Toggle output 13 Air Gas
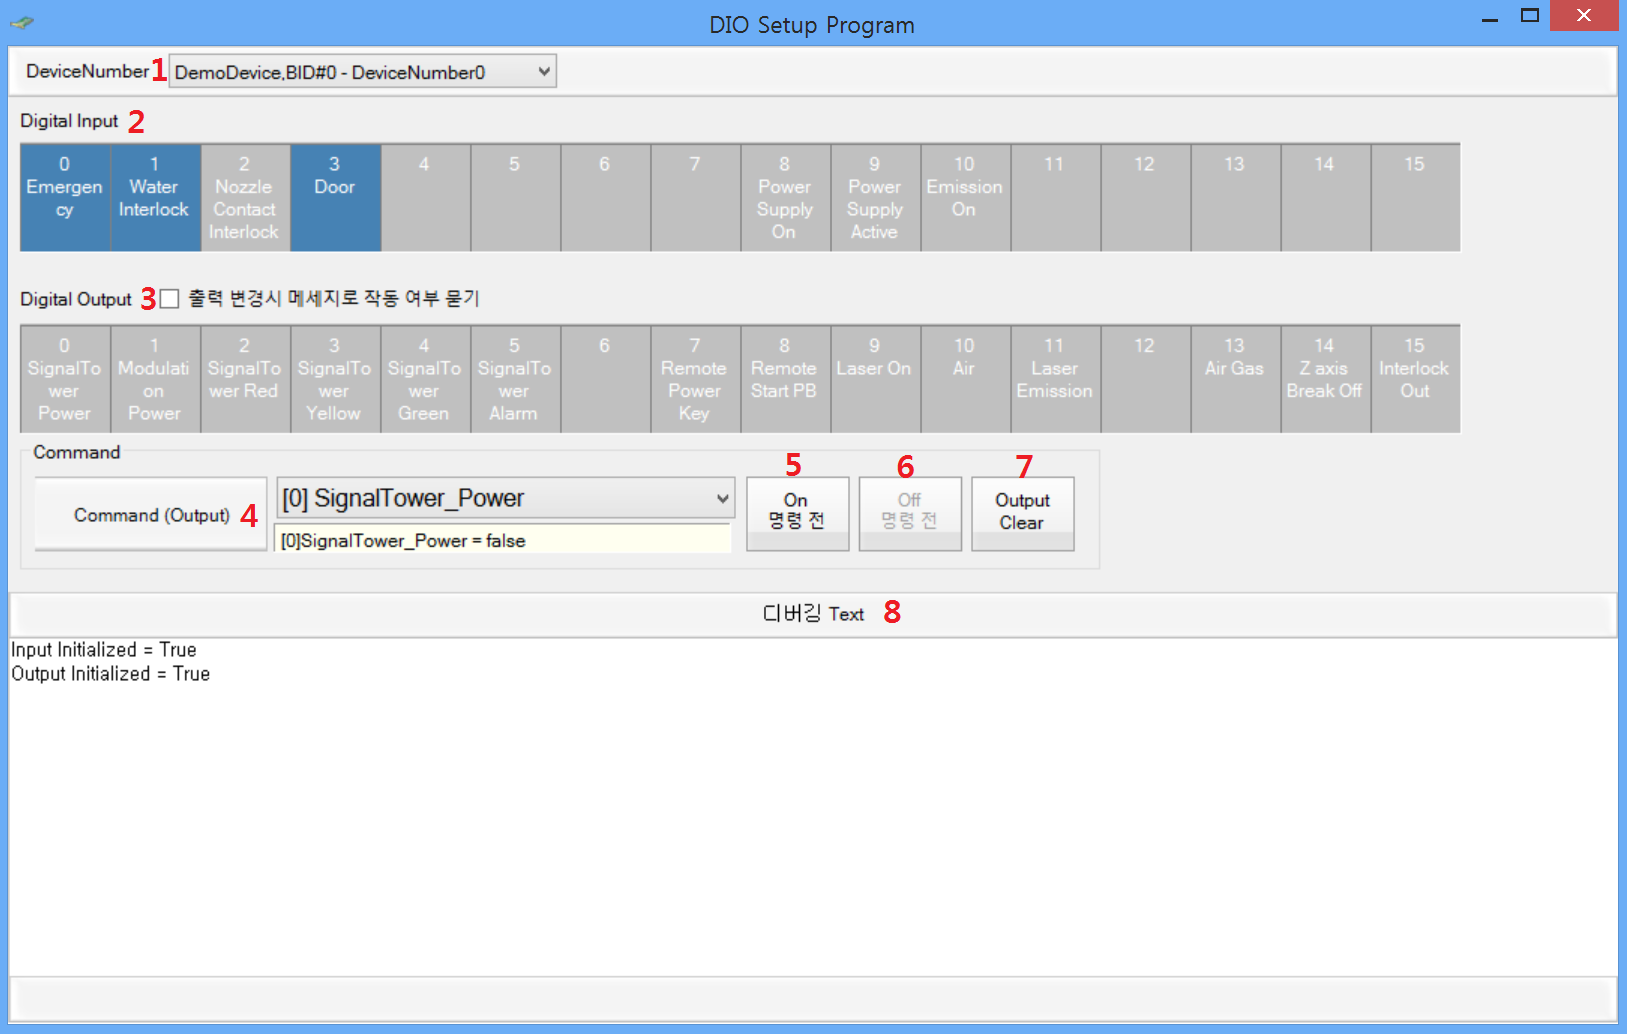Screen dimensions: 1627x1034 (1235, 379)
